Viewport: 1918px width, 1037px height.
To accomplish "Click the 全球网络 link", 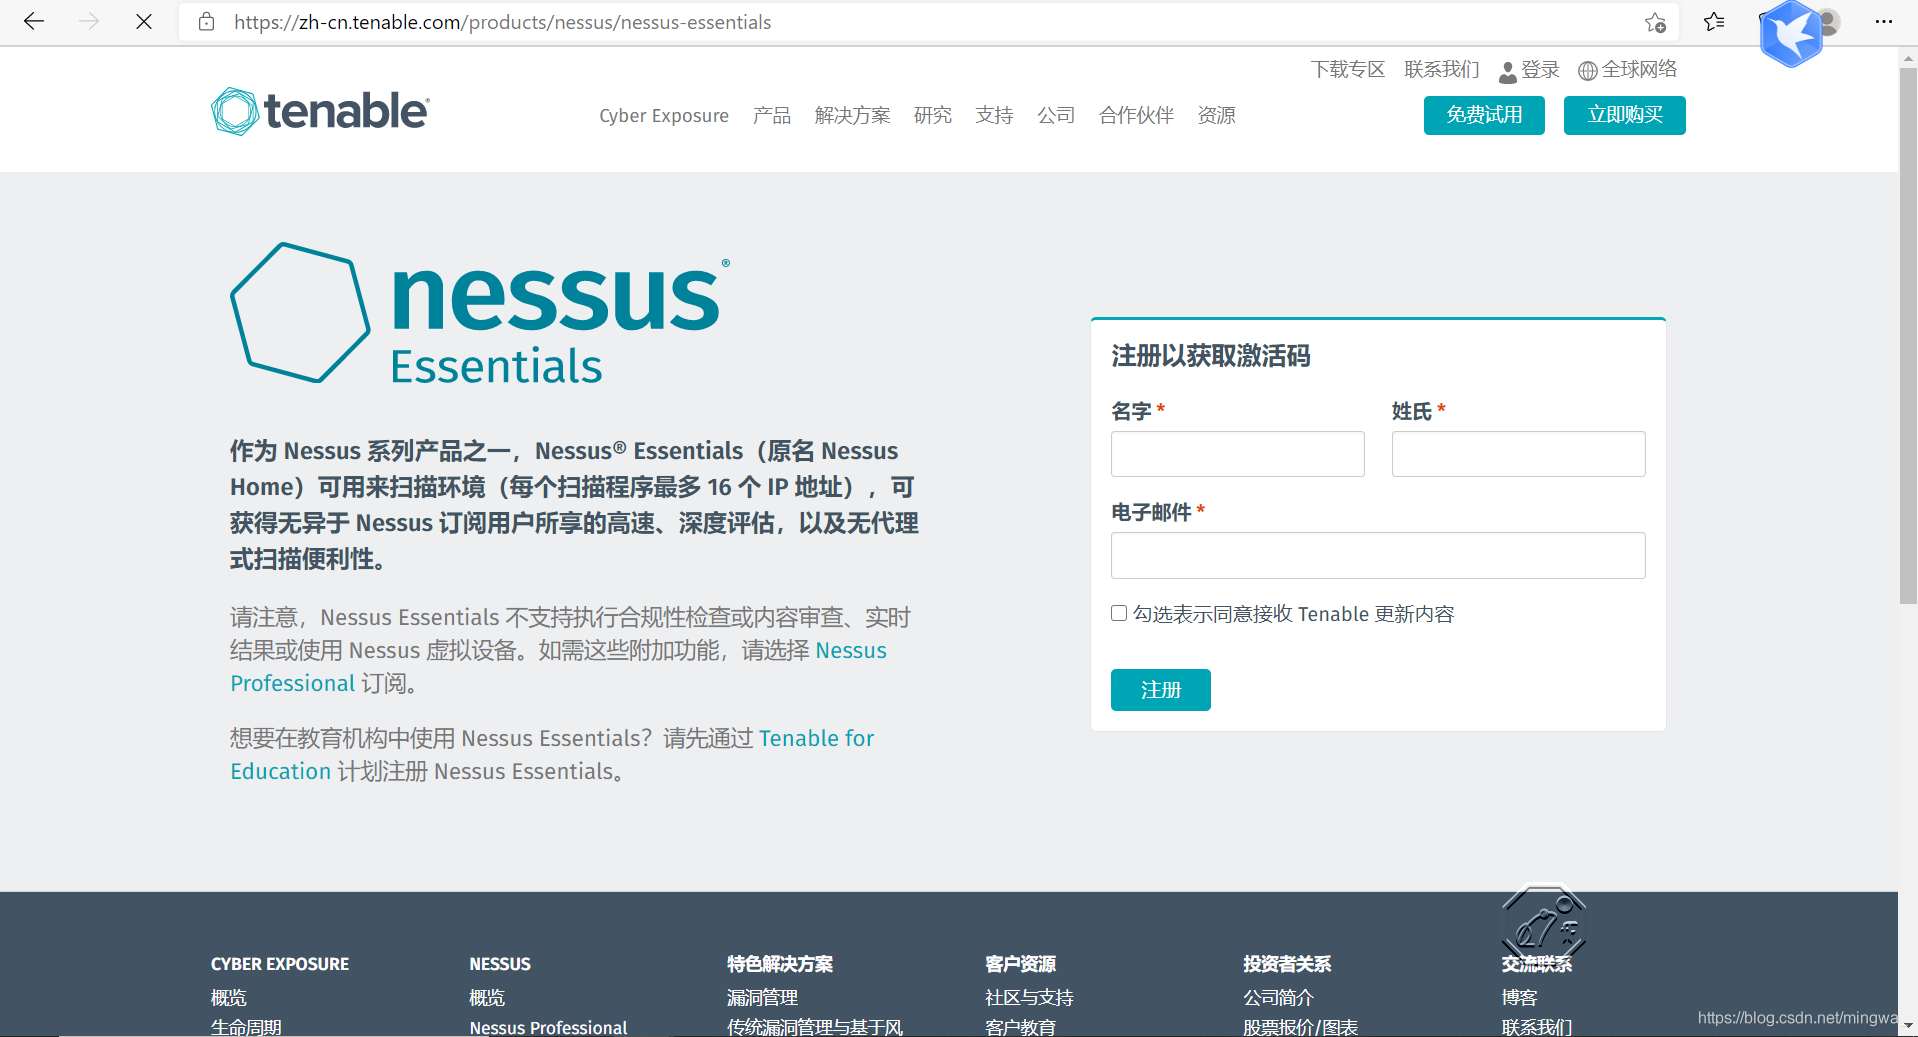I will 1640,69.
